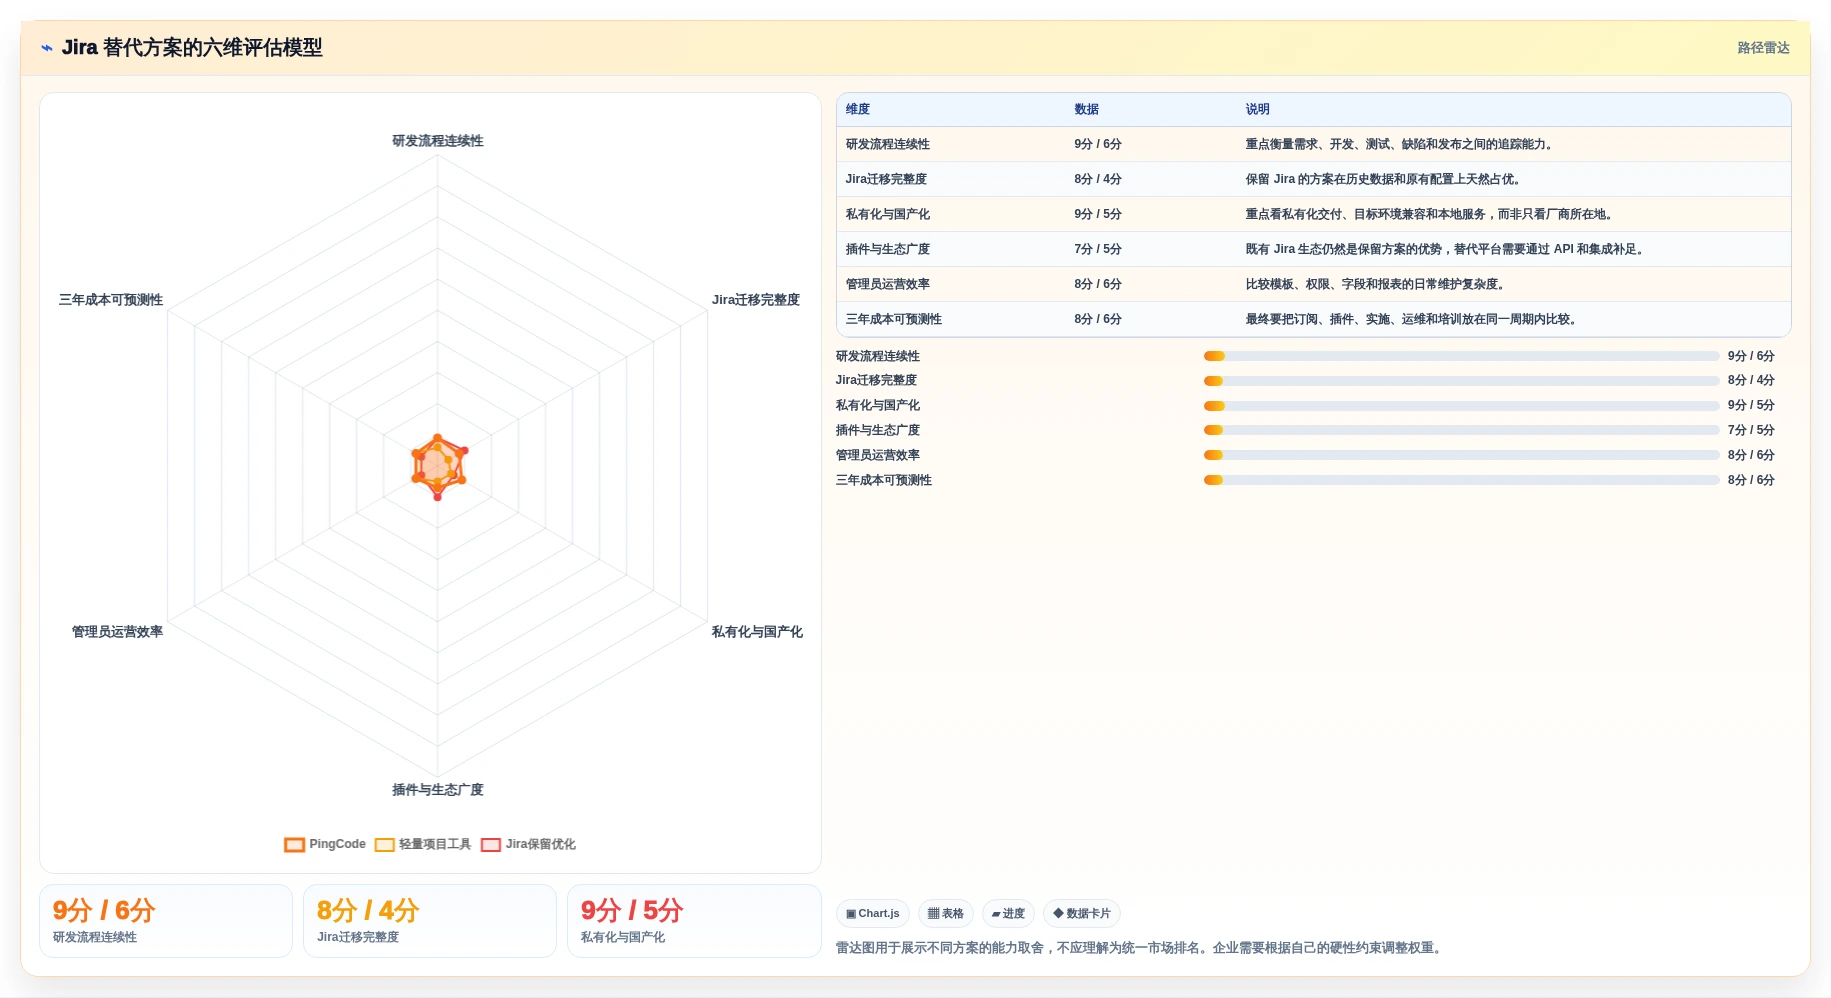Image resolution: width=1831 pixels, height=998 pixels.
Task: Toggle the PingCode legend swatch
Action: [x=294, y=845]
